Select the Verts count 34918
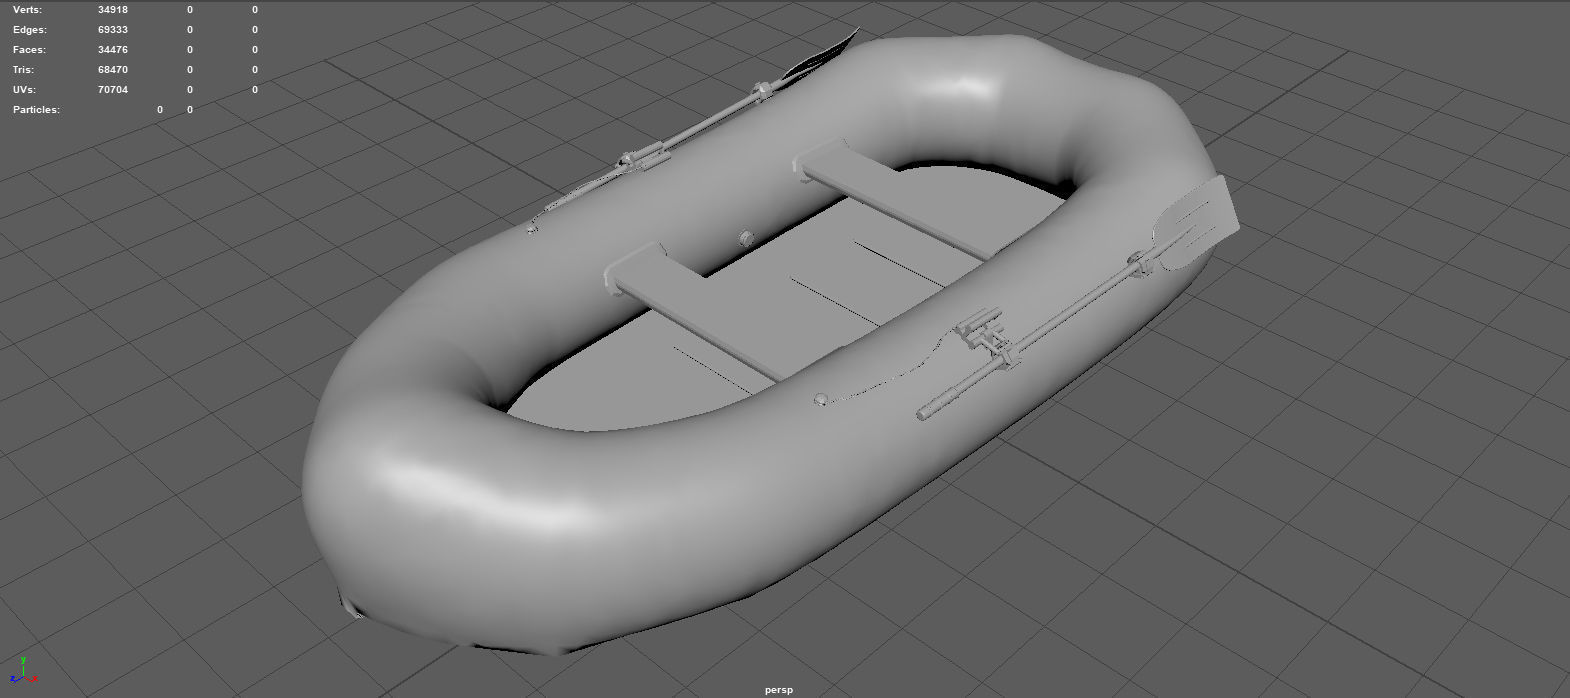The width and height of the screenshot is (1570, 698). point(112,9)
